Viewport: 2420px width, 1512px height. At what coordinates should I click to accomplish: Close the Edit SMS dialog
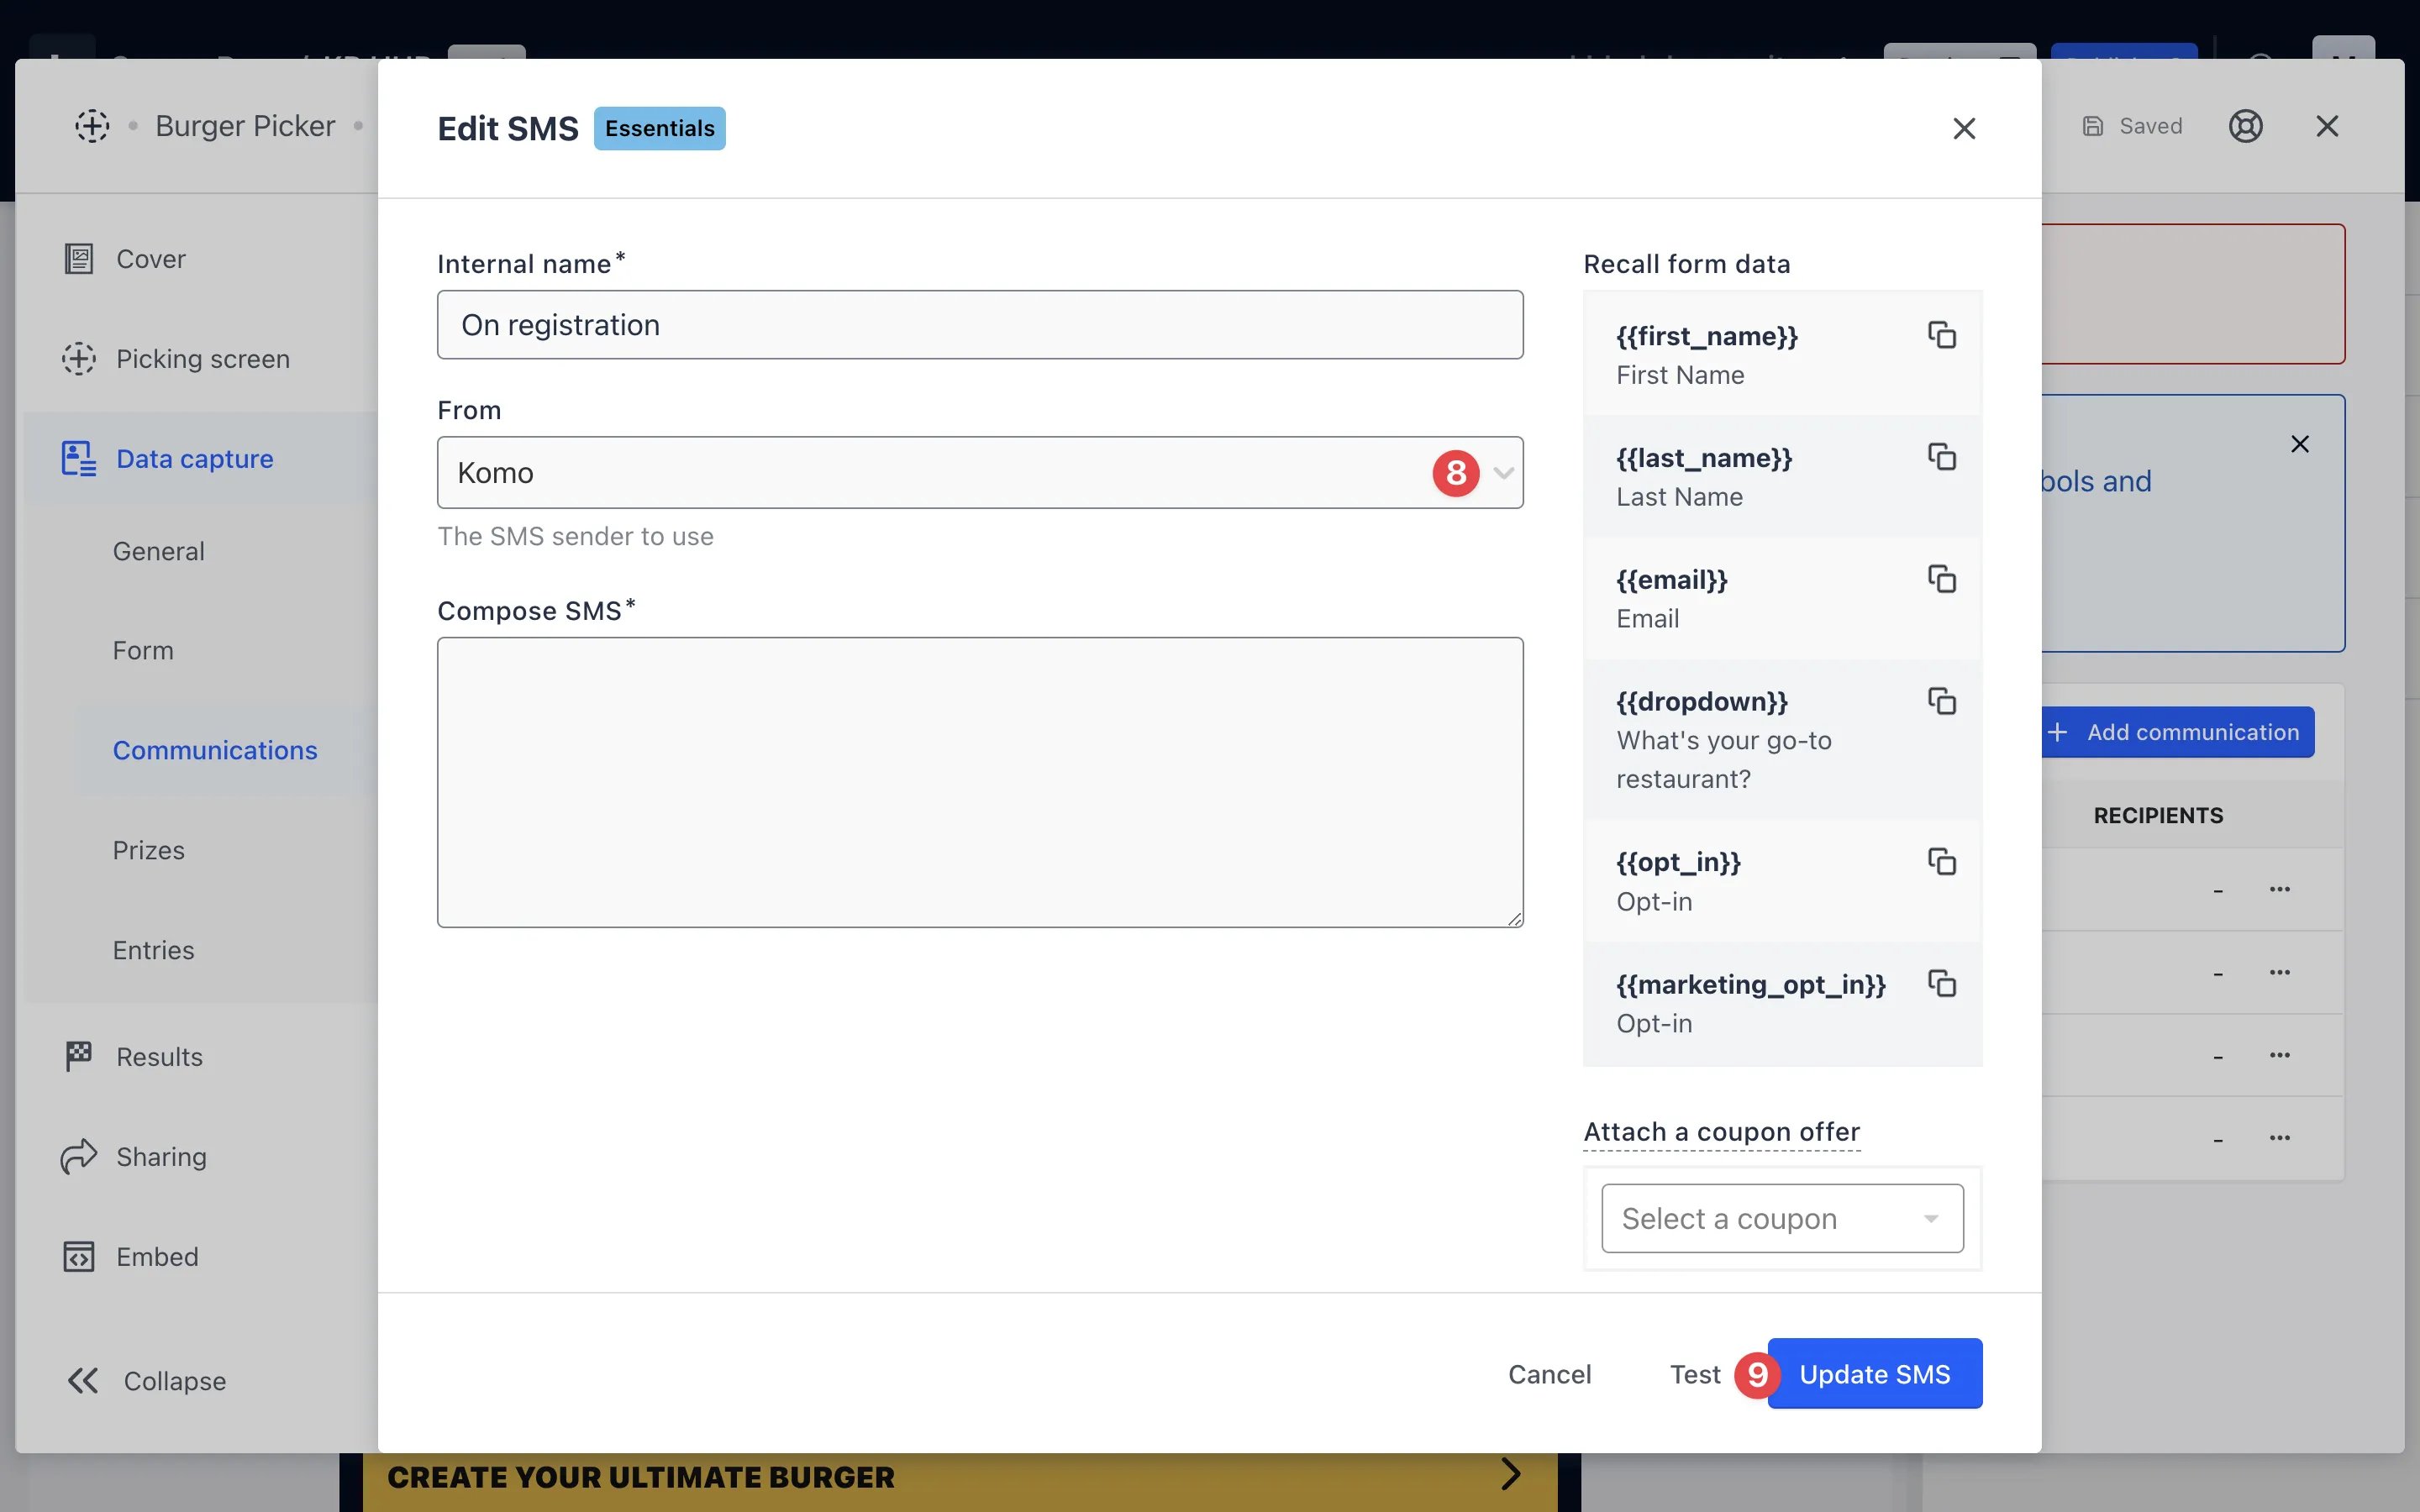point(1964,128)
